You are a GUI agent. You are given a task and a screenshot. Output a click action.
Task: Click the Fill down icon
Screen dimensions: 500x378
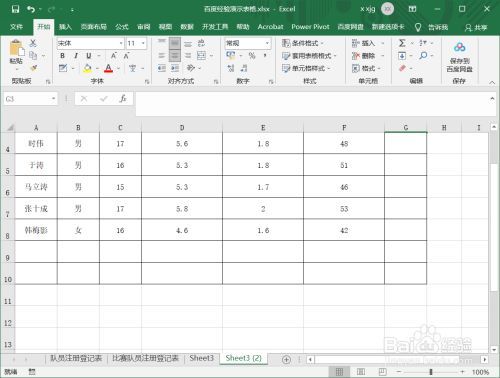[x=402, y=56]
